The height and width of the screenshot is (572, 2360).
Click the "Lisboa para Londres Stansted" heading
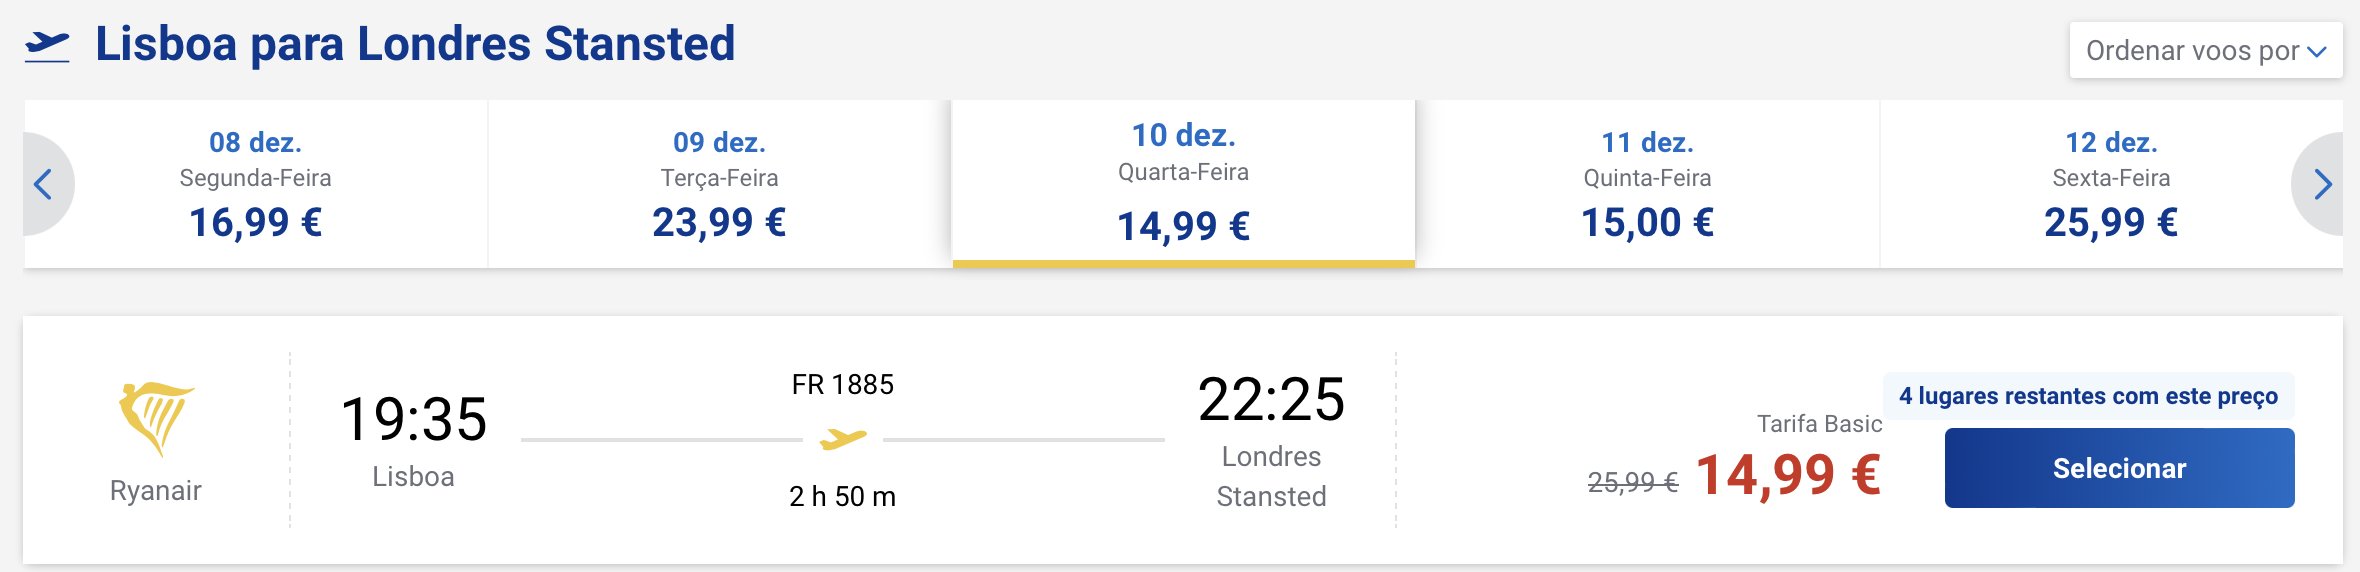tap(415, 45)
